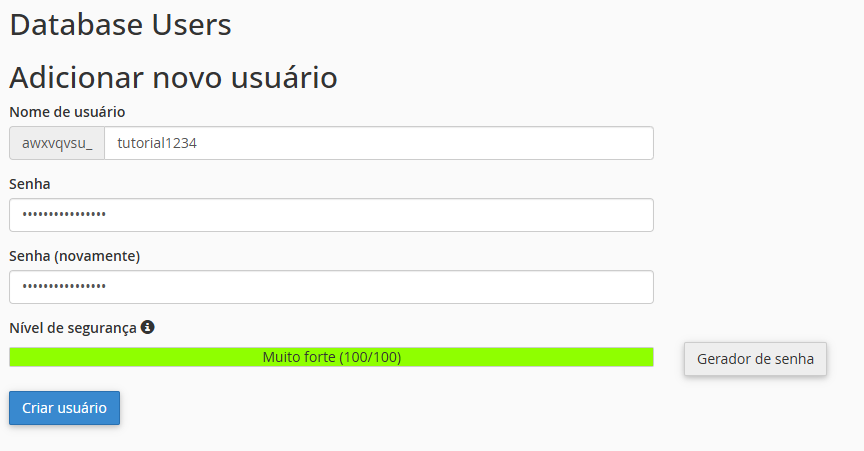Screen dimensions: 864x451
Task: Open the Gerador de senha password generator
Action: click(755, 358)
